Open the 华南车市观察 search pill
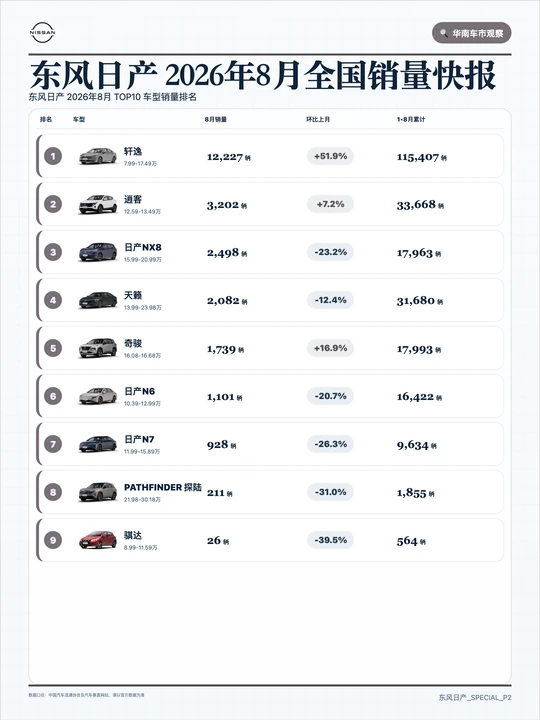540x720 pixels. point(471,33)
